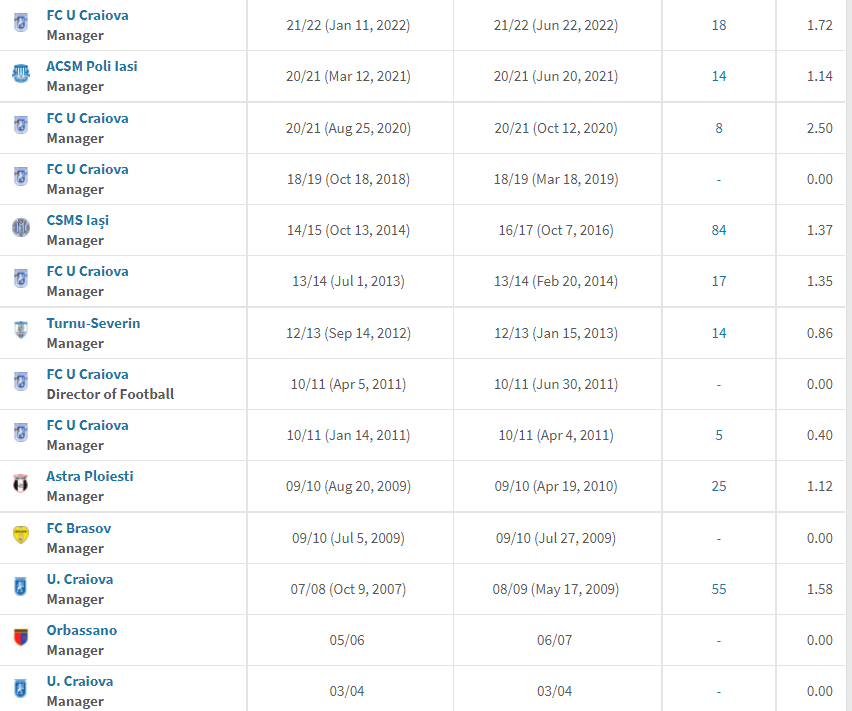The height and width of the screenshot is (711, 852).
Task: Click the FC Brasov yellow crest icon
Action: 21,535
